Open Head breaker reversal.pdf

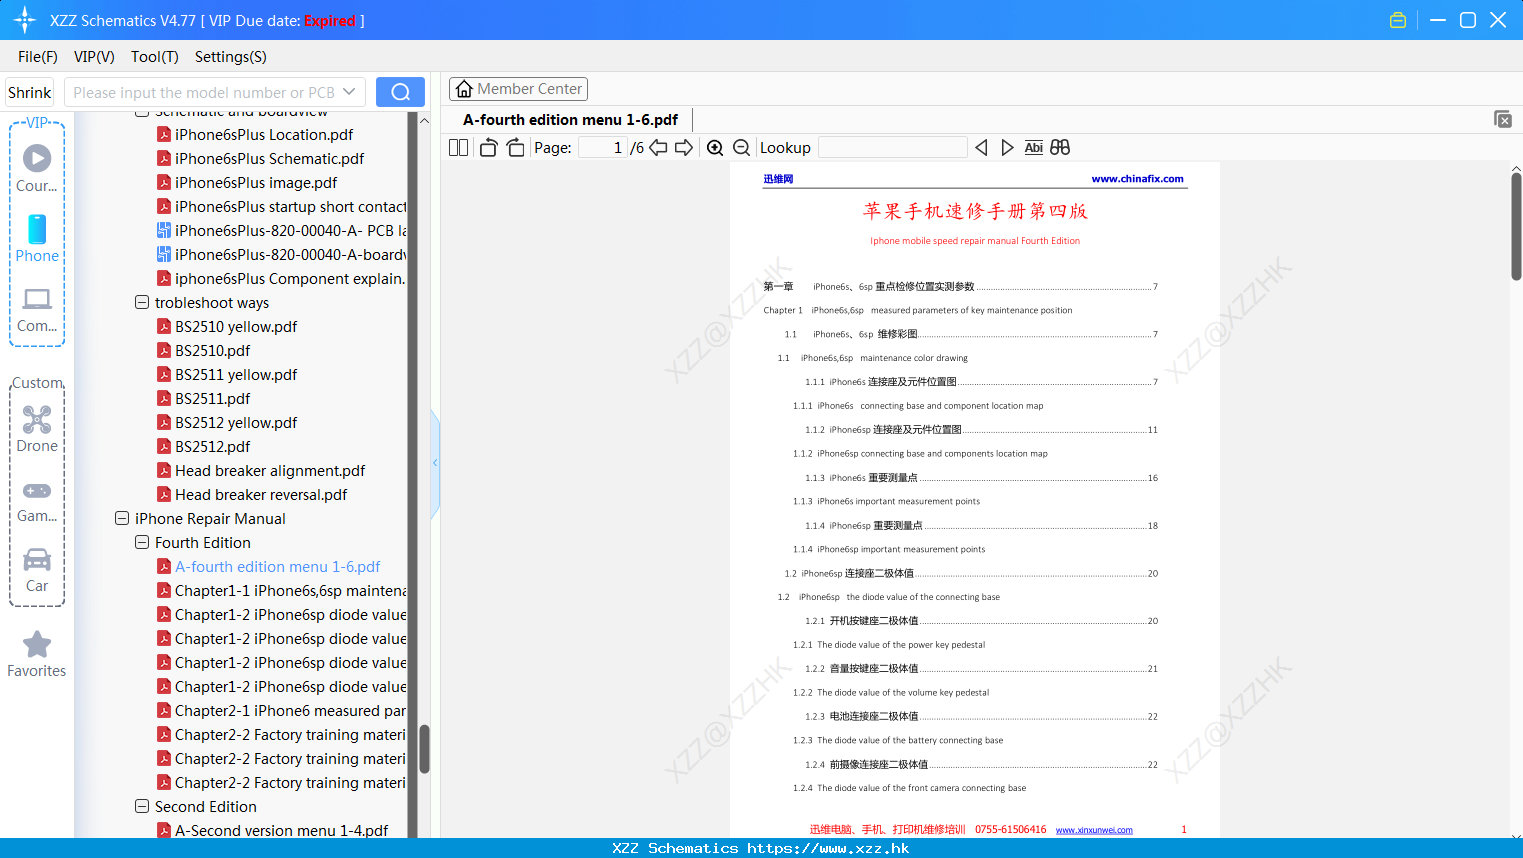(x=261, y=494)
